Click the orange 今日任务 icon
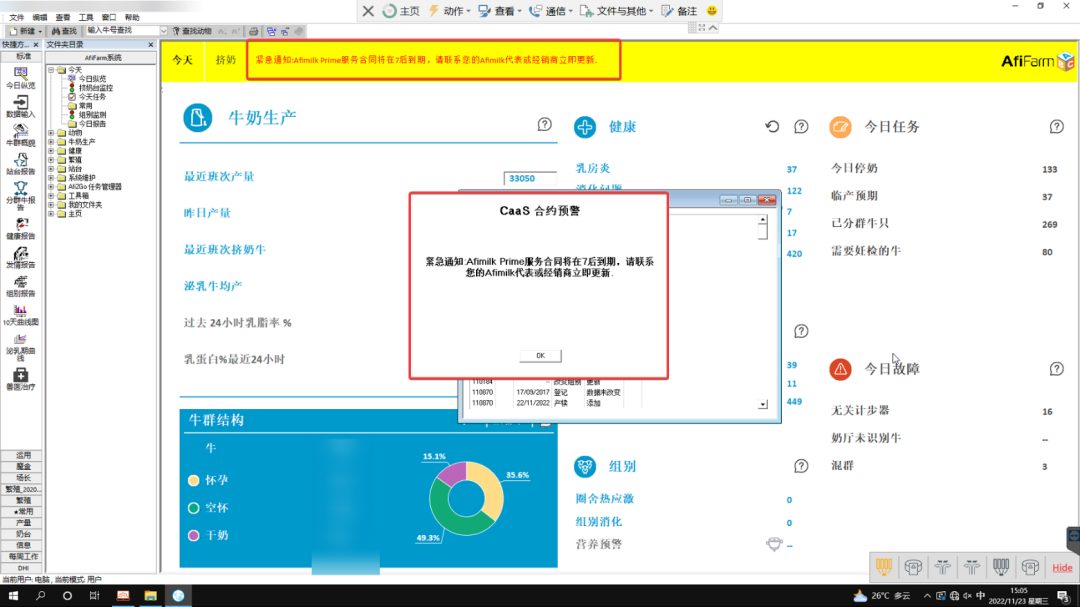The height and width of the screenshot is (607, 1080). (840, 127)
